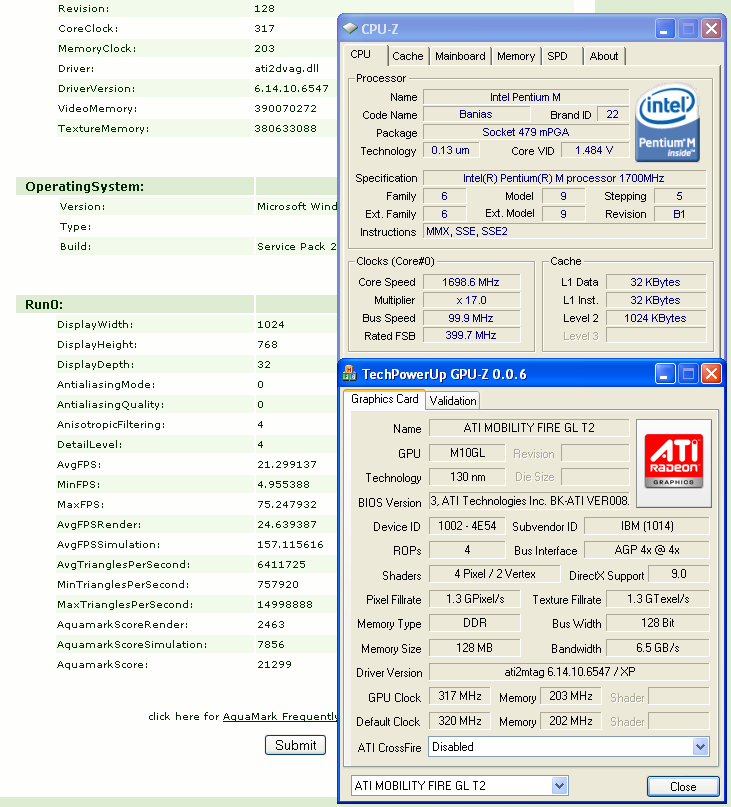
Task: Open the Memory tab in CPU-Z
Action: [516, 56]
